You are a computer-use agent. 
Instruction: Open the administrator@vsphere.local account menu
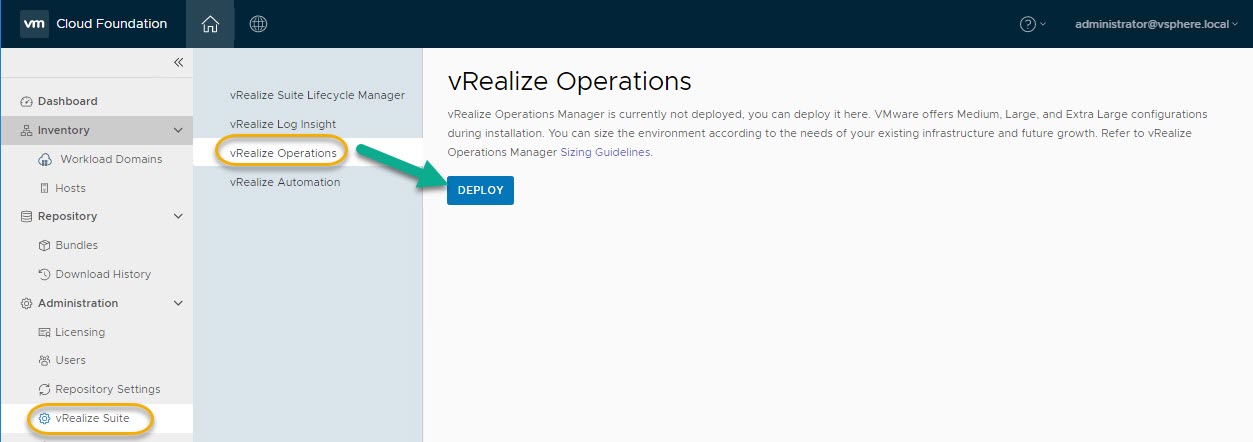[x=1156, y=24]
